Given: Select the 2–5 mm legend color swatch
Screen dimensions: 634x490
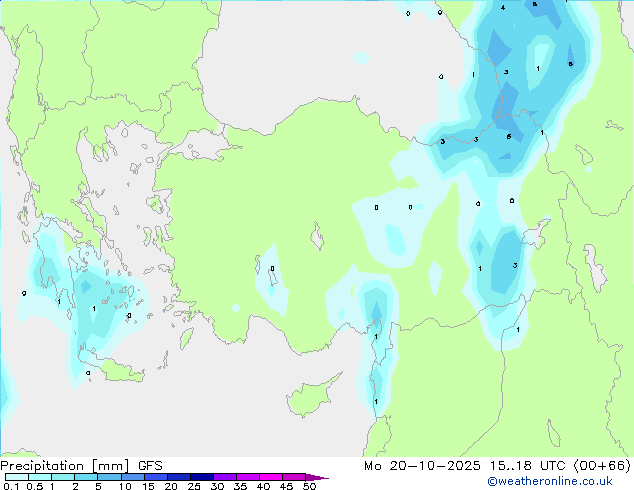Looking at the screenshot, I should (x=86, y=477).
